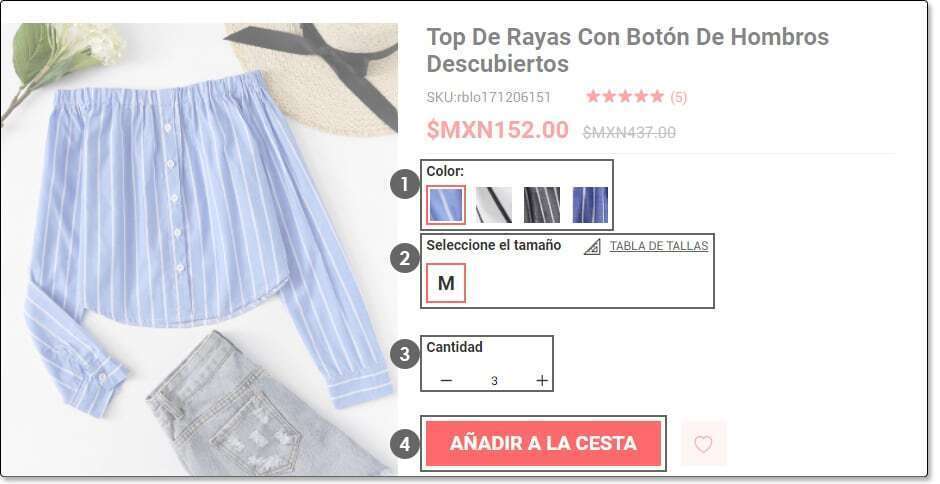
Task: Open the TABLA DE TALLAS link
Action: pos(659,246)
